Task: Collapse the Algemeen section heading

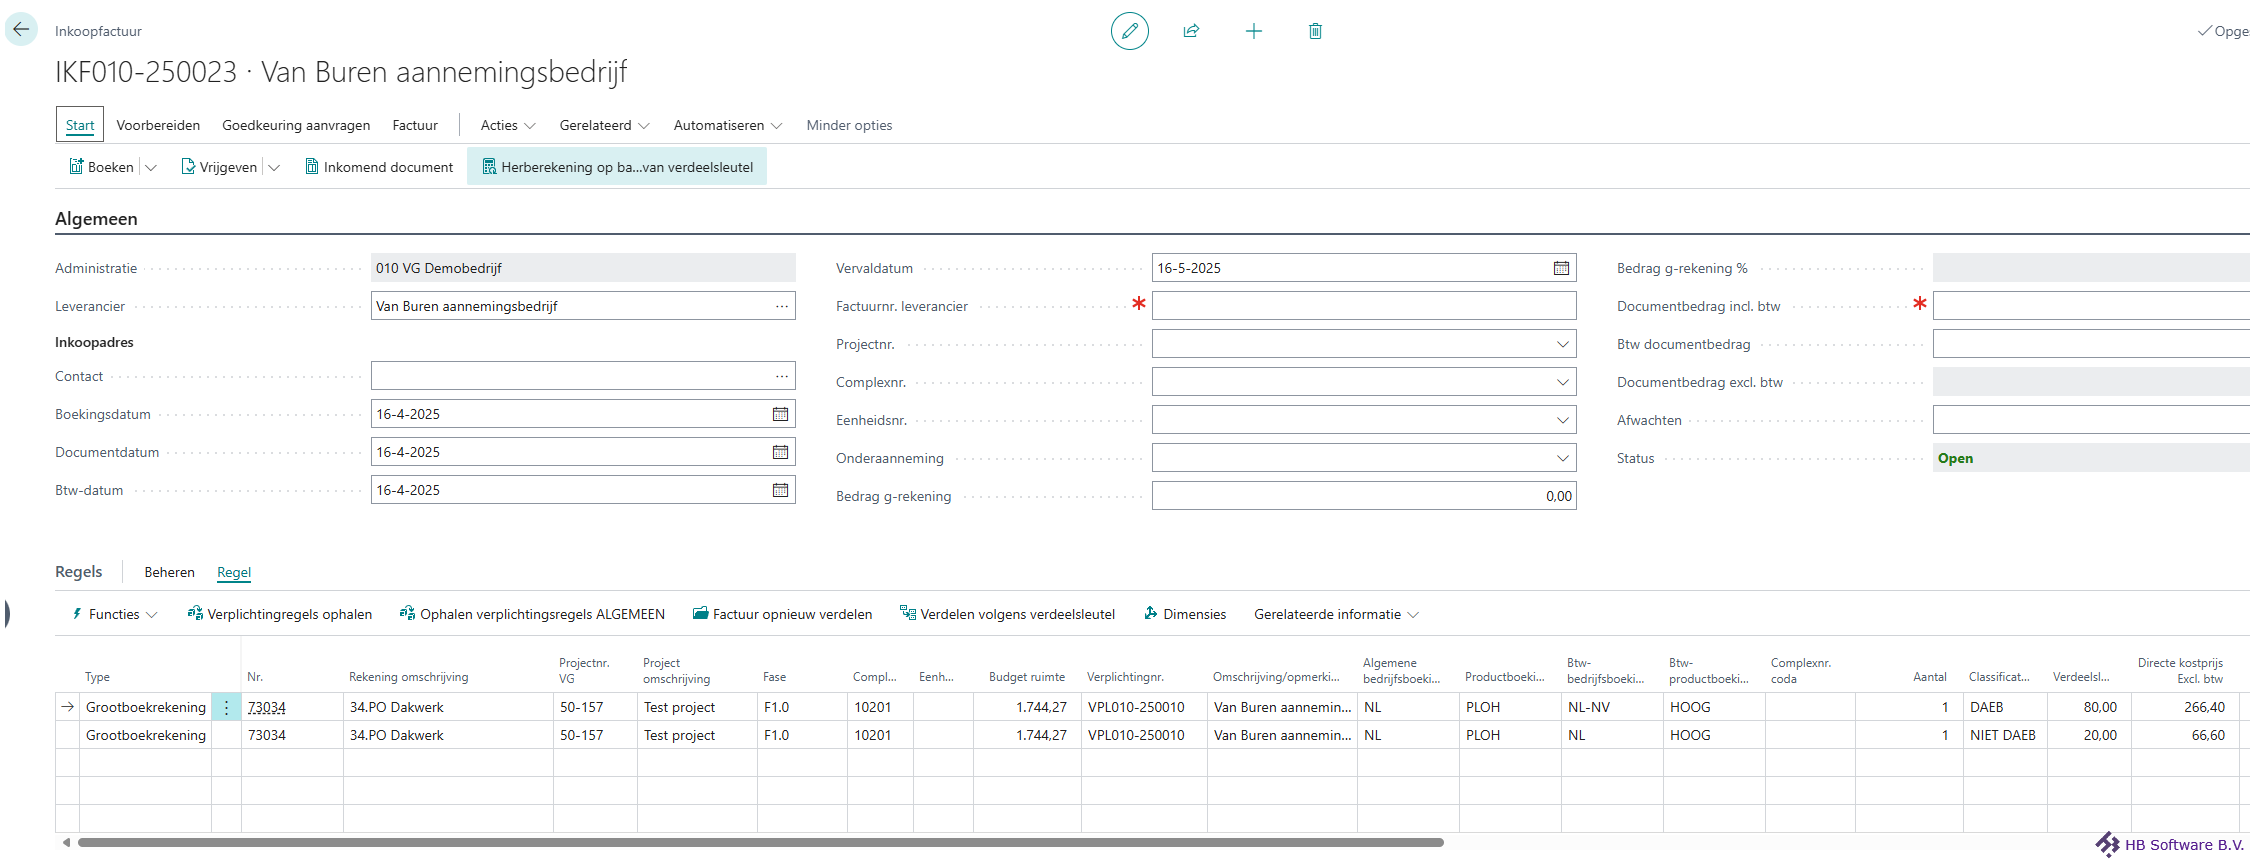Action: click(96, 219)
